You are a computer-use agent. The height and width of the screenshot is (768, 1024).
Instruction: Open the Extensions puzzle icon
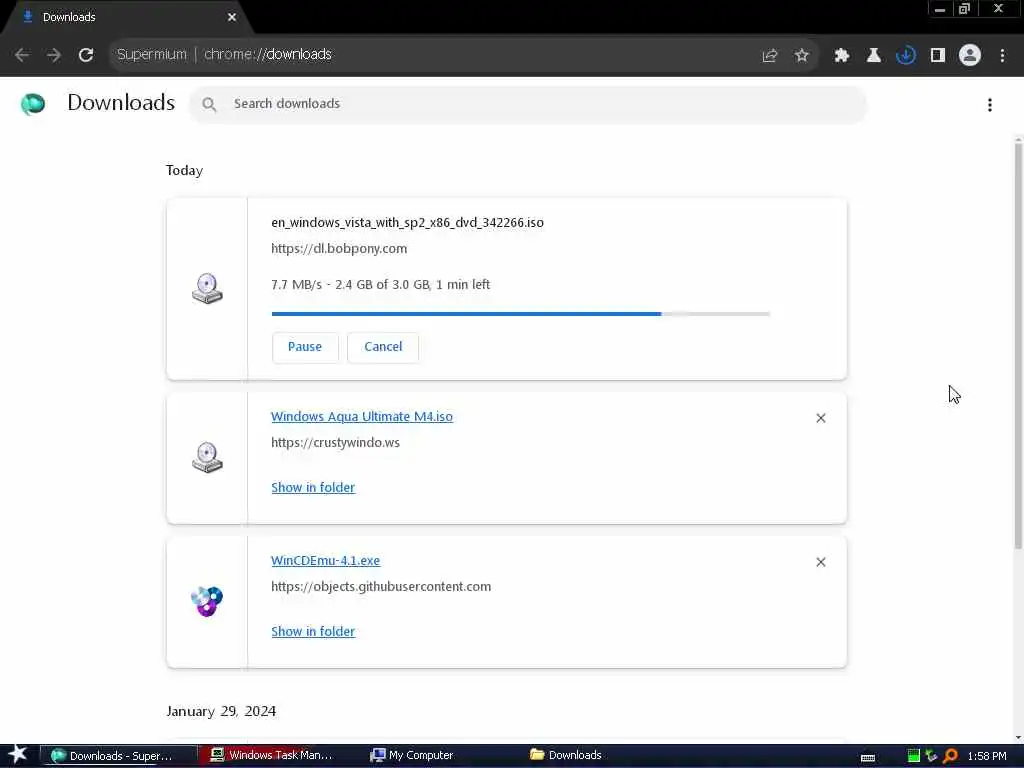tap(842, 56)
